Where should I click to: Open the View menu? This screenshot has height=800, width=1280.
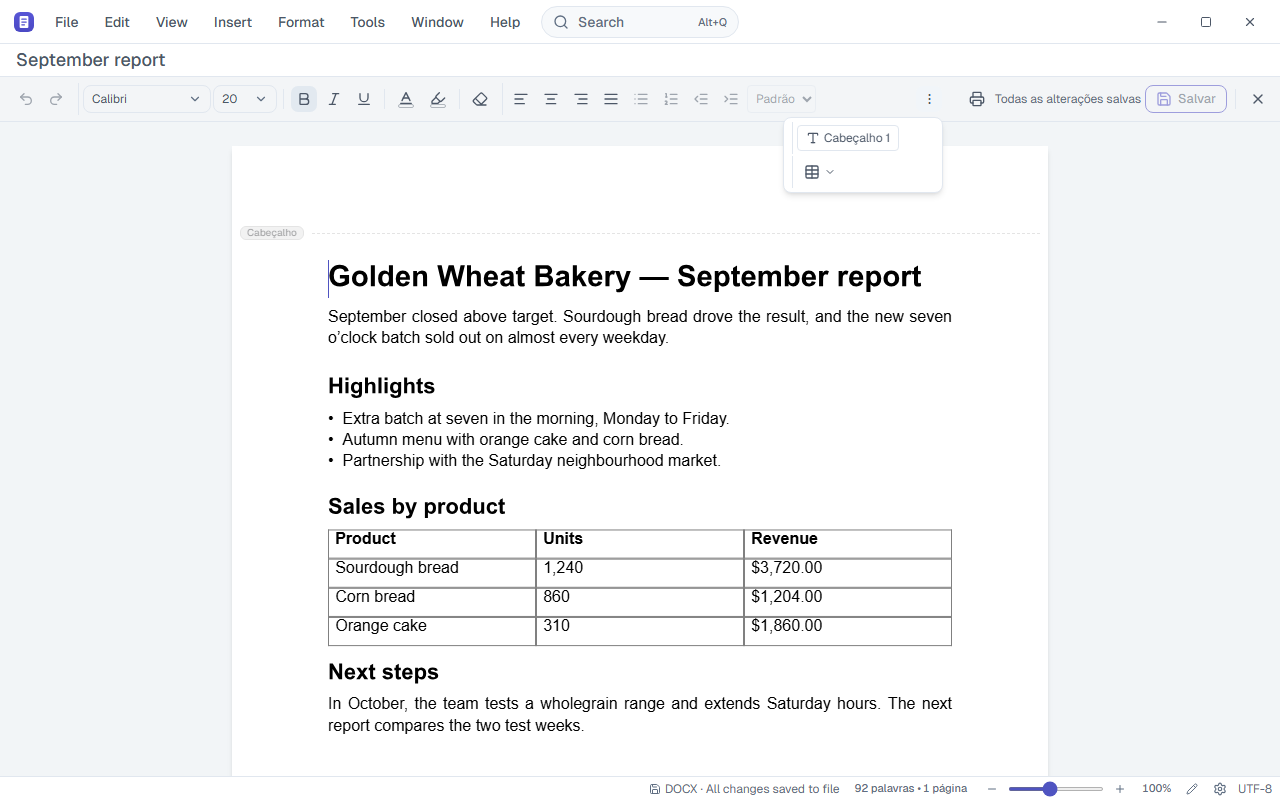(x=172, y=22)
